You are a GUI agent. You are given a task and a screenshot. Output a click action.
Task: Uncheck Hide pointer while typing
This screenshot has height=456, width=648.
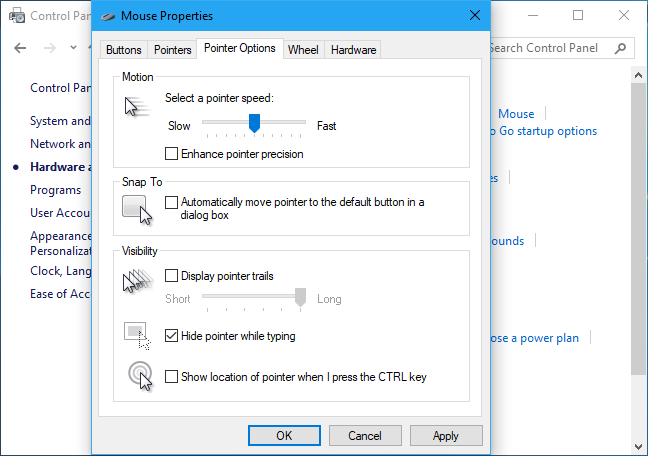coord(172,336)
